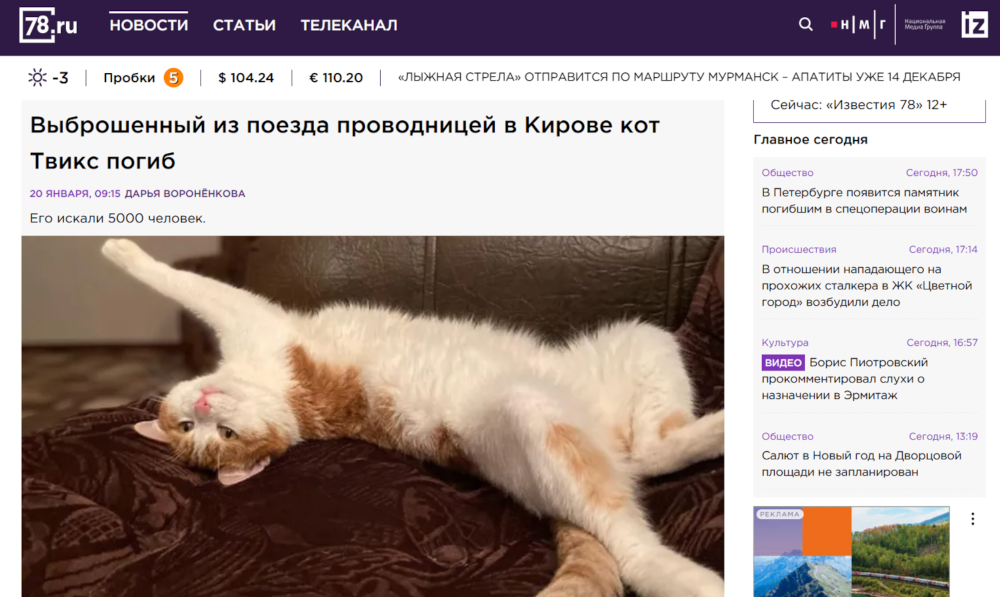Click the purple ВИДЕО badge
Image resolution: width=1000 pixels, height=597 pixels.
(x=783, y=362)
